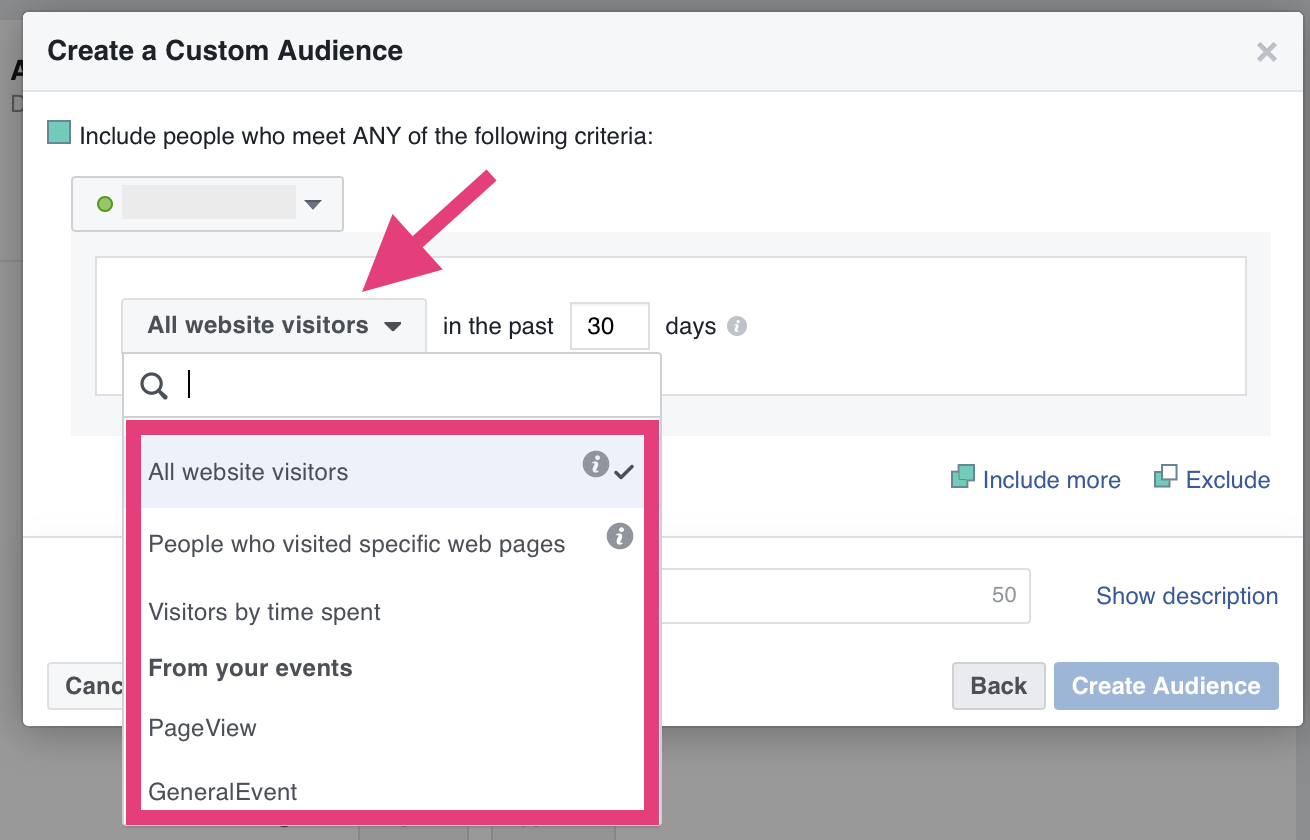Collapse the "All website visitors" dropdown
This screenshot has width=1310, height=840.
(x=273, y=325)
